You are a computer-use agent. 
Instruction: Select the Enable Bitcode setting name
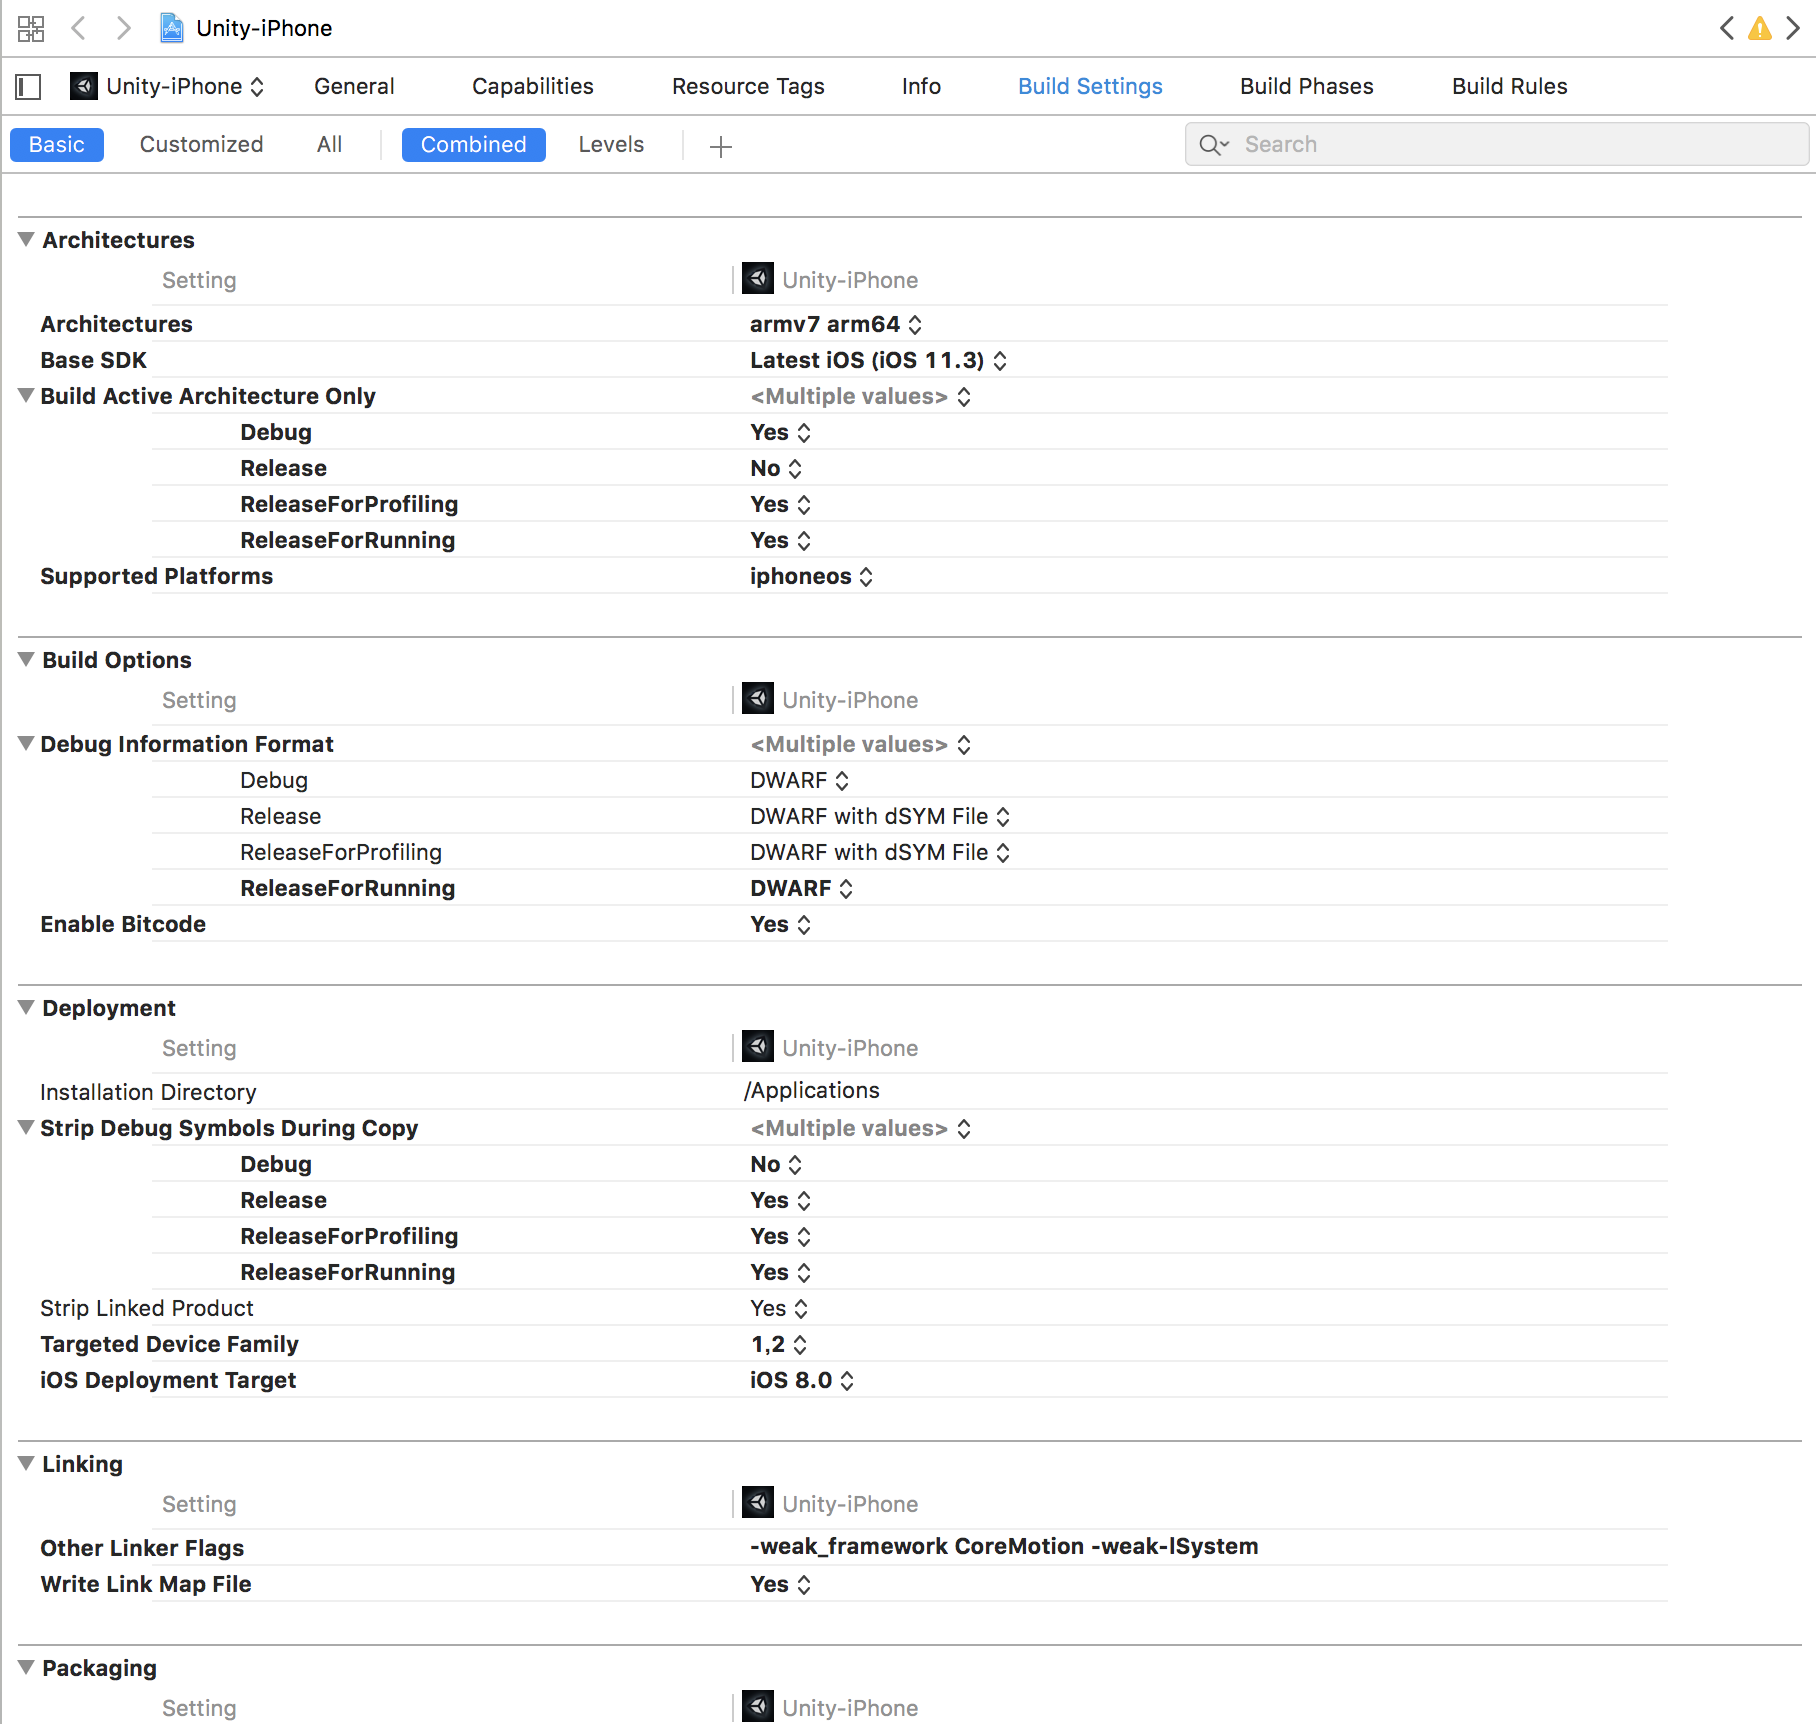point(123,924)
